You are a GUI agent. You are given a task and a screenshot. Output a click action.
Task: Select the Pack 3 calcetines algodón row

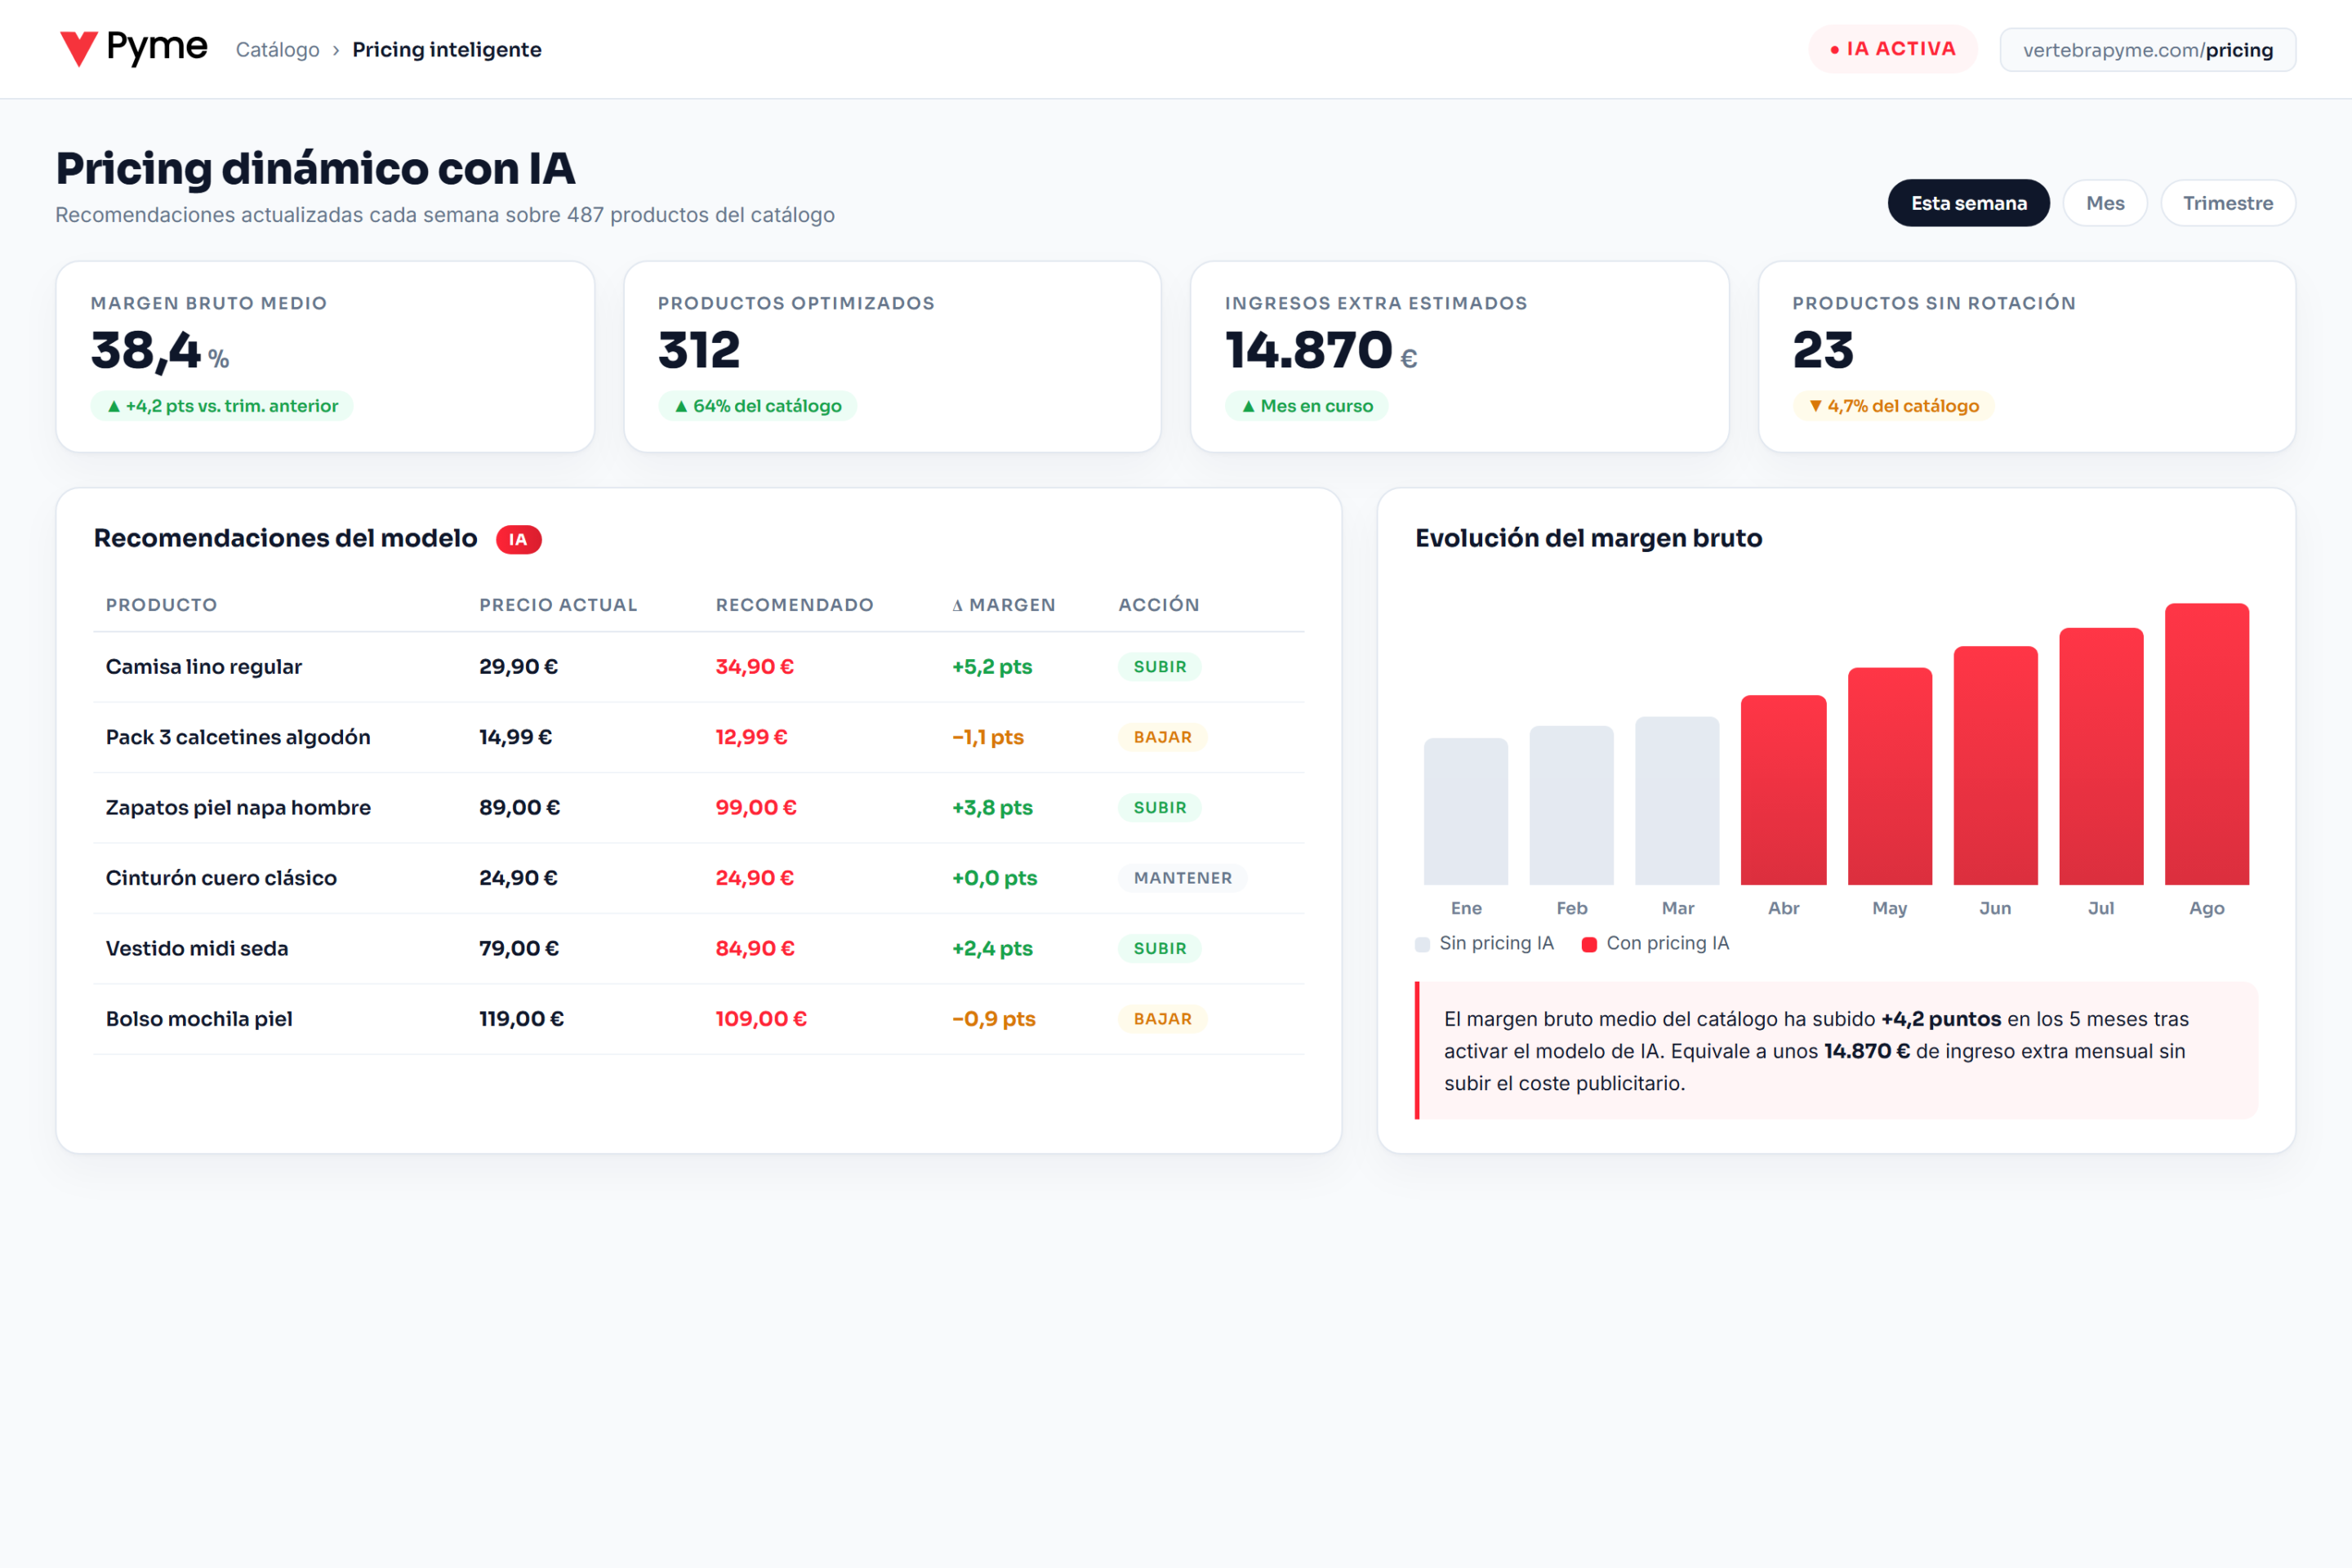[x=698, y=738]
